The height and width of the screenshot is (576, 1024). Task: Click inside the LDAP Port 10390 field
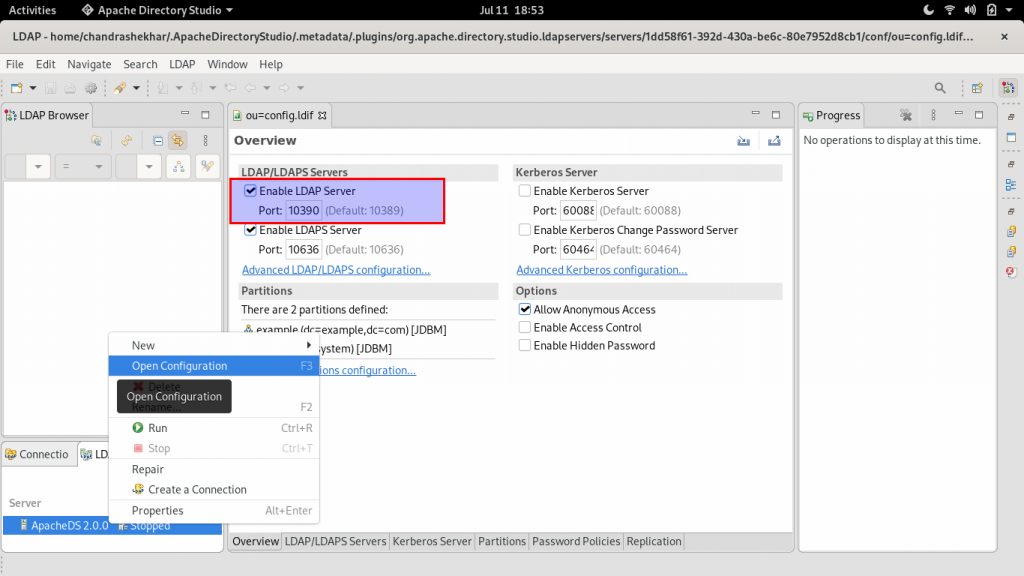click(302, 210)
